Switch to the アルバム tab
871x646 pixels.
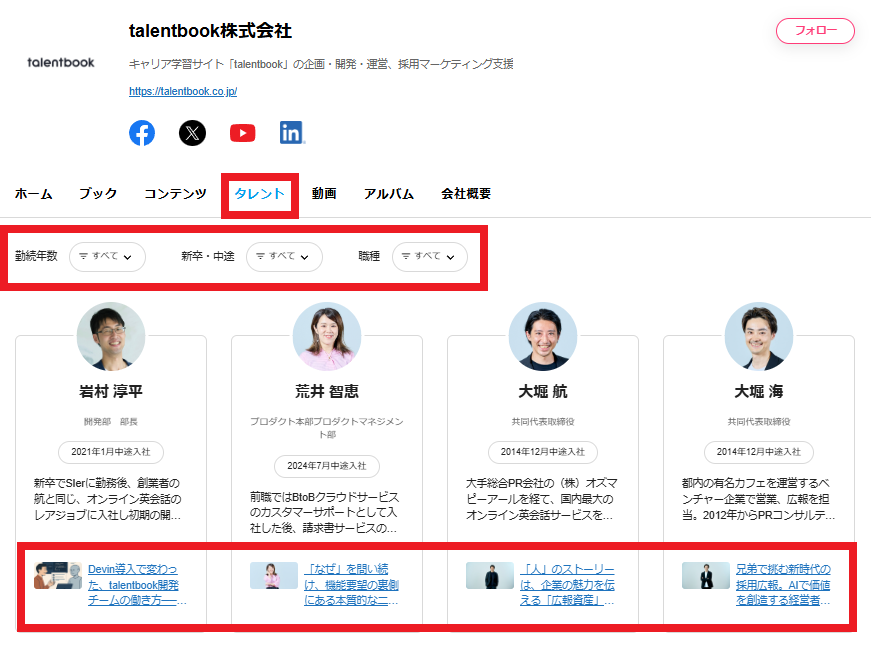click(388, 194)
